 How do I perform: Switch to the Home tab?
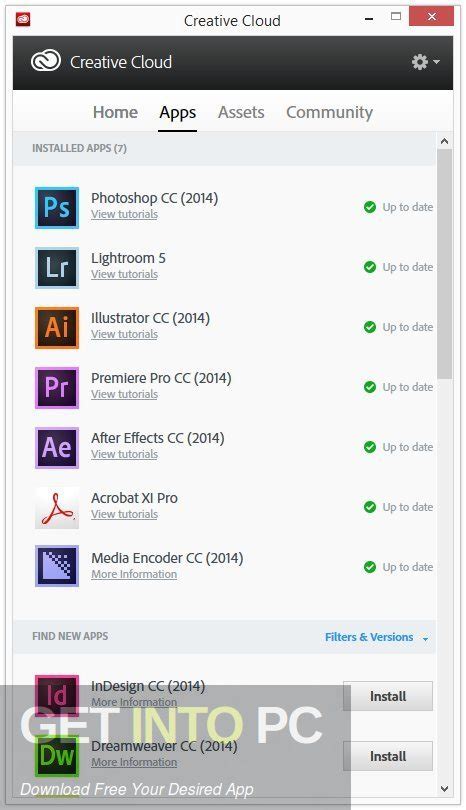[115, 112]
